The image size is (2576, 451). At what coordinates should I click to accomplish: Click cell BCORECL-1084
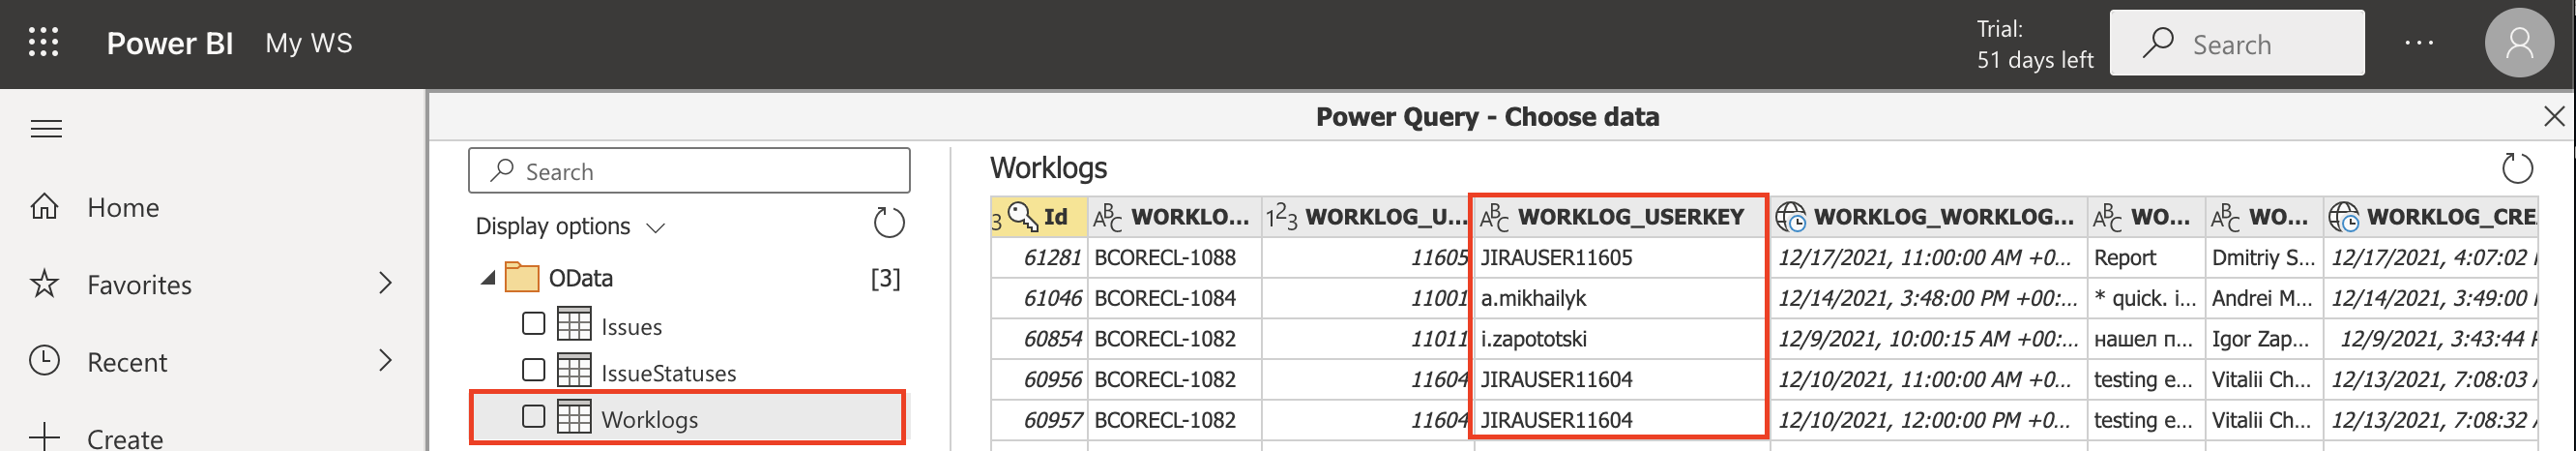click(x=1174, y=298)
